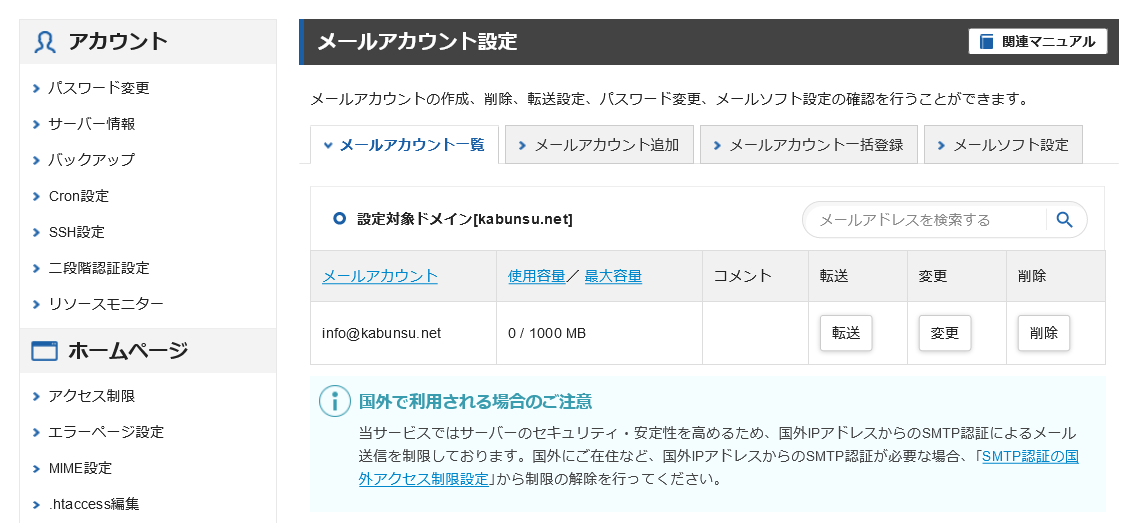Click the ホームページ section window icon
The width and height of the screenshot is (1135, 523).
click(45, 351)
